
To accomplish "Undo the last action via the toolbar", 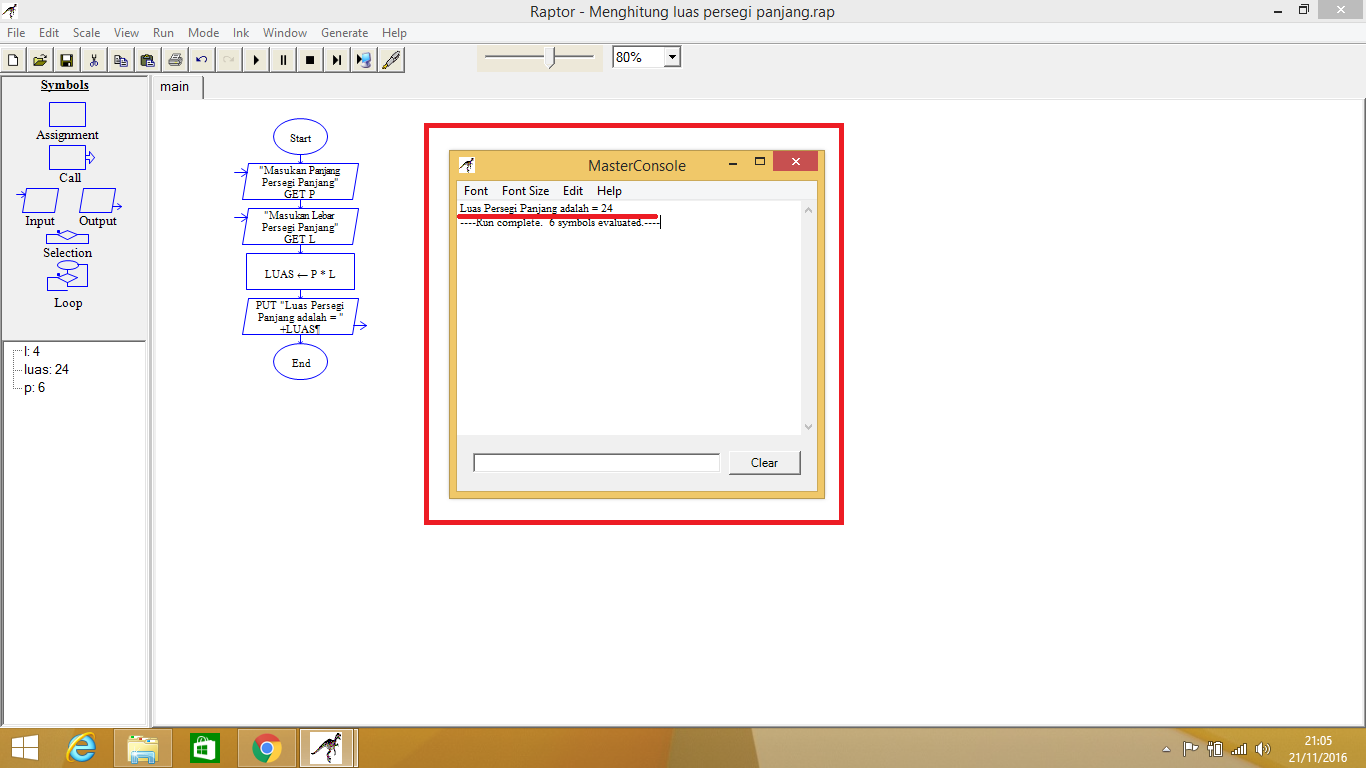I will (x=202, y=59).
